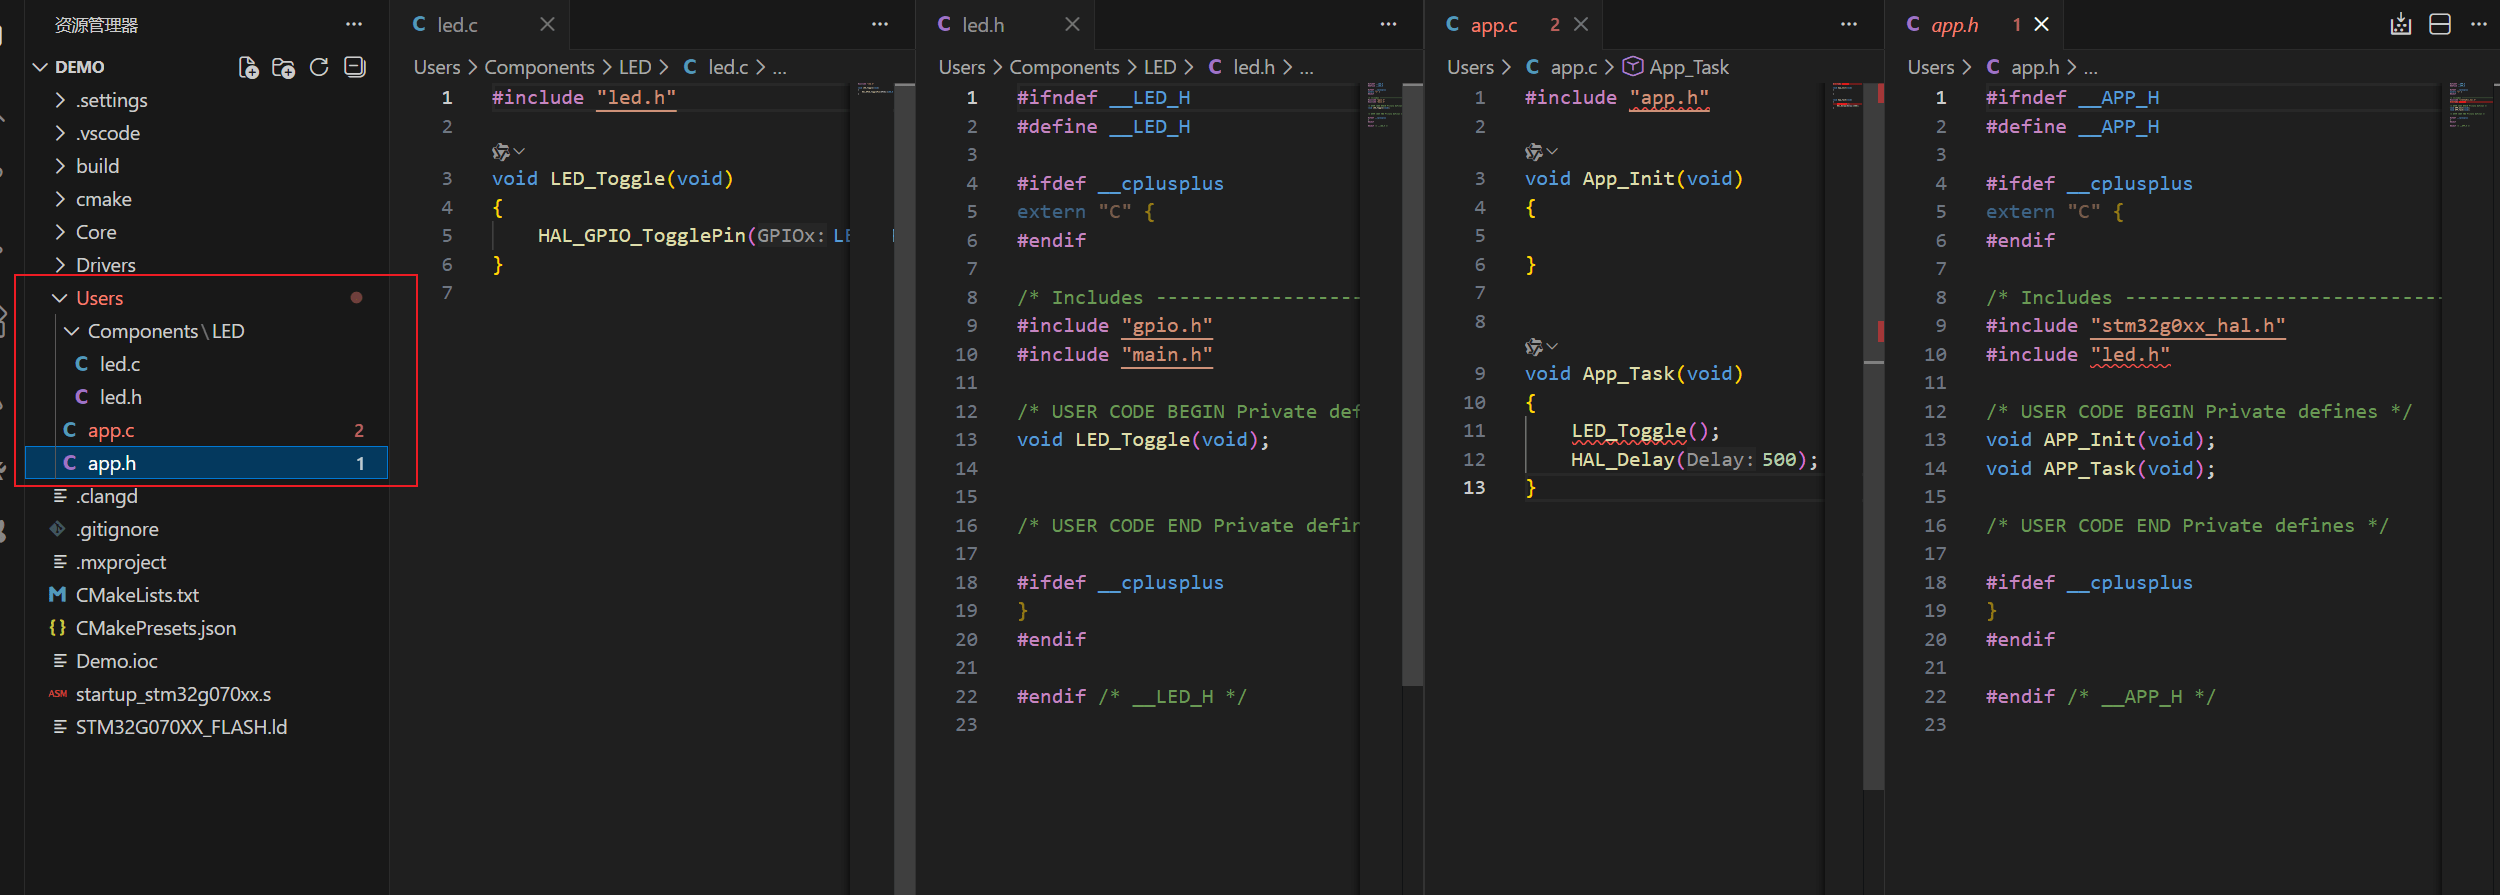The width and height of the screenshot is (2500, 895).
Task: Select the led.h editor tab
Action: [x=982, y=25]
